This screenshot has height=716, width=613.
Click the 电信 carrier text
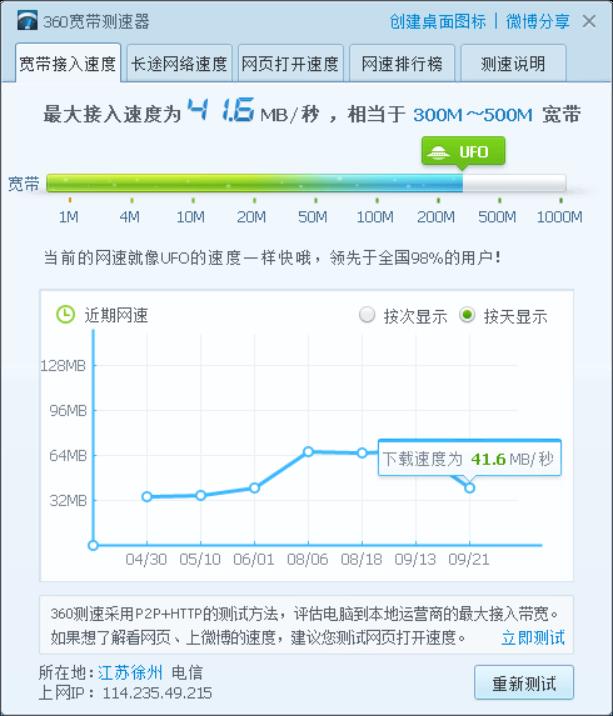click(187, 672)
